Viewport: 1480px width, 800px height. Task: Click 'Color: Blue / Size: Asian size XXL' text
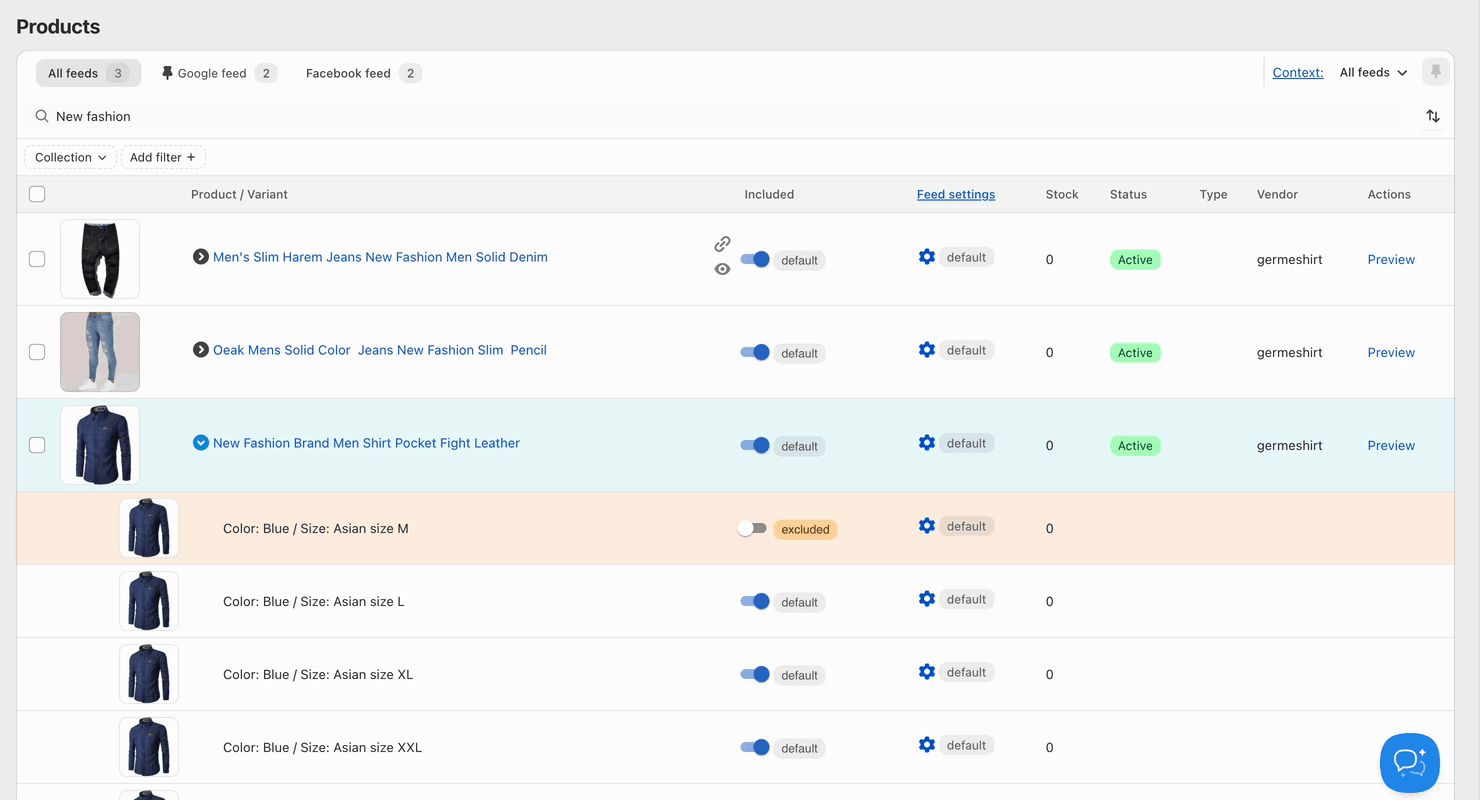[322, 747]
